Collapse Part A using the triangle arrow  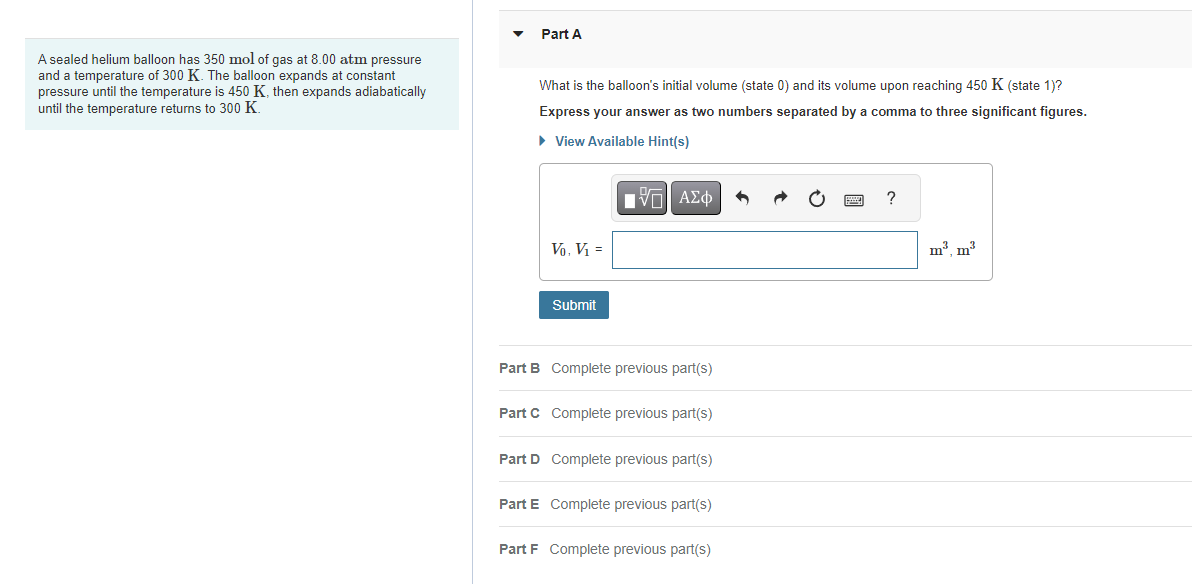click(518, 34)
